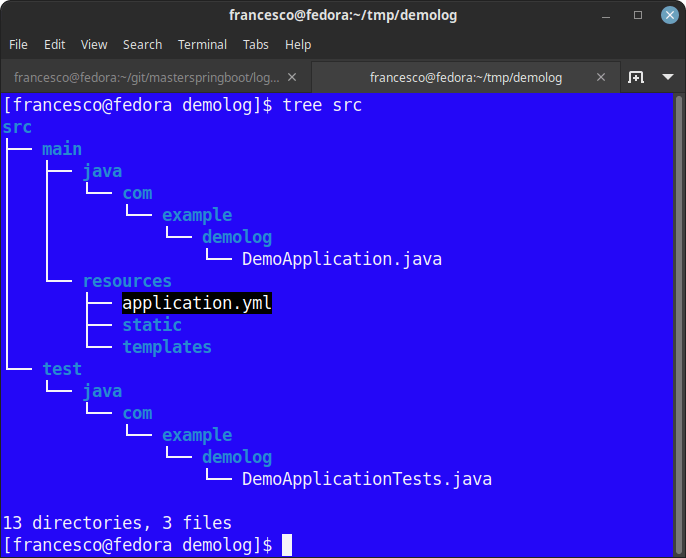Click the 'example' folder under main
The image size is (686, 558).
click(197, 215)
